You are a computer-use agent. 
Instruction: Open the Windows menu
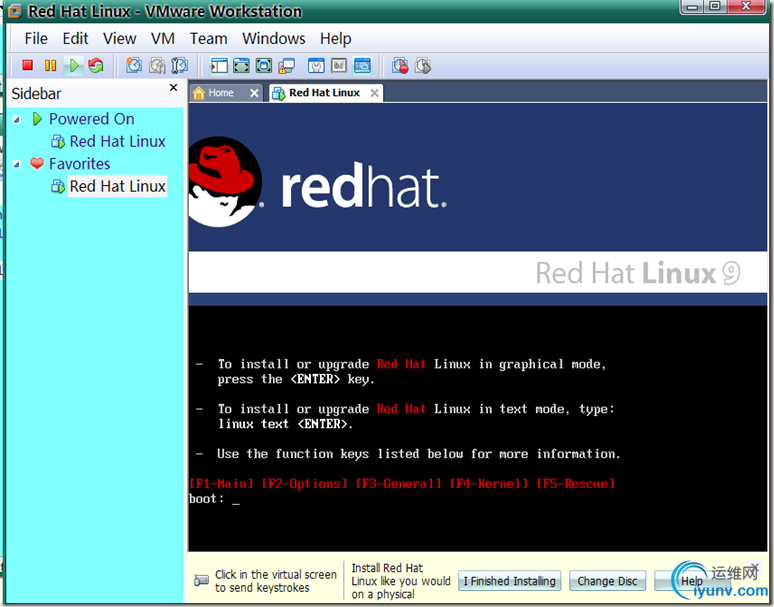point(273,38)
